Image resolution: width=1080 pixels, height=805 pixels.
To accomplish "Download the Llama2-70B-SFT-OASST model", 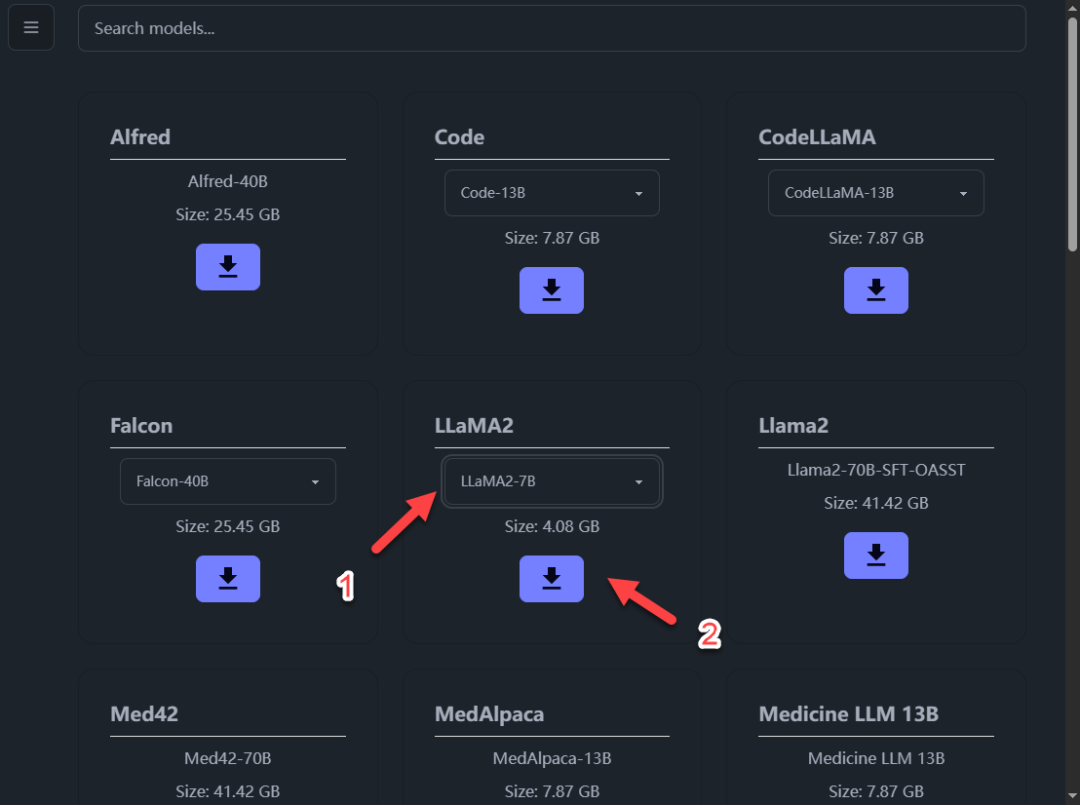I will click(x=876, y=555).
